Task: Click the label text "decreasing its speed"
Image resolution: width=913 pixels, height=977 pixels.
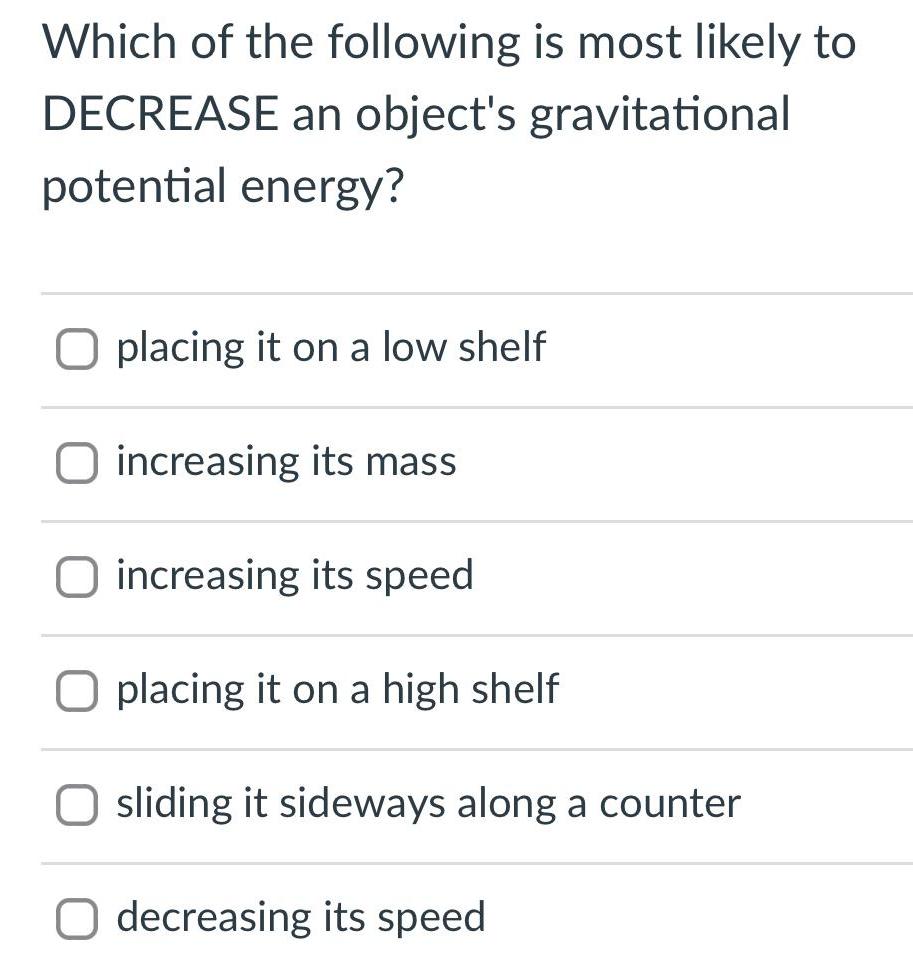Action: 300,916
